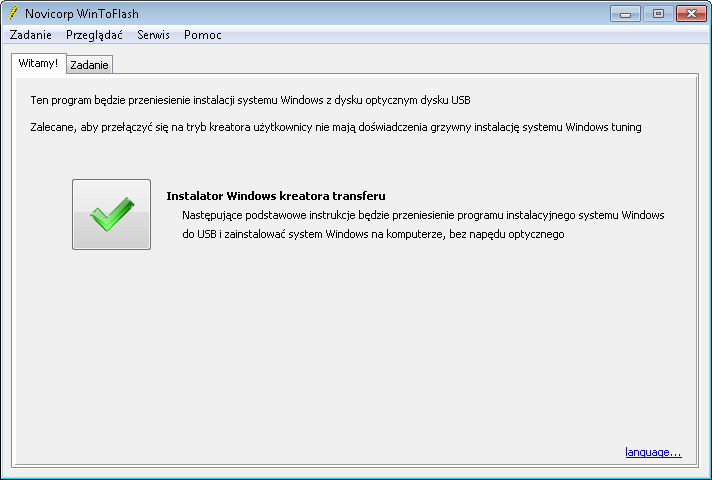Open the Przeglądać menu
The width and height of the screenshot is (712, 480).
[x=94, y=35]
